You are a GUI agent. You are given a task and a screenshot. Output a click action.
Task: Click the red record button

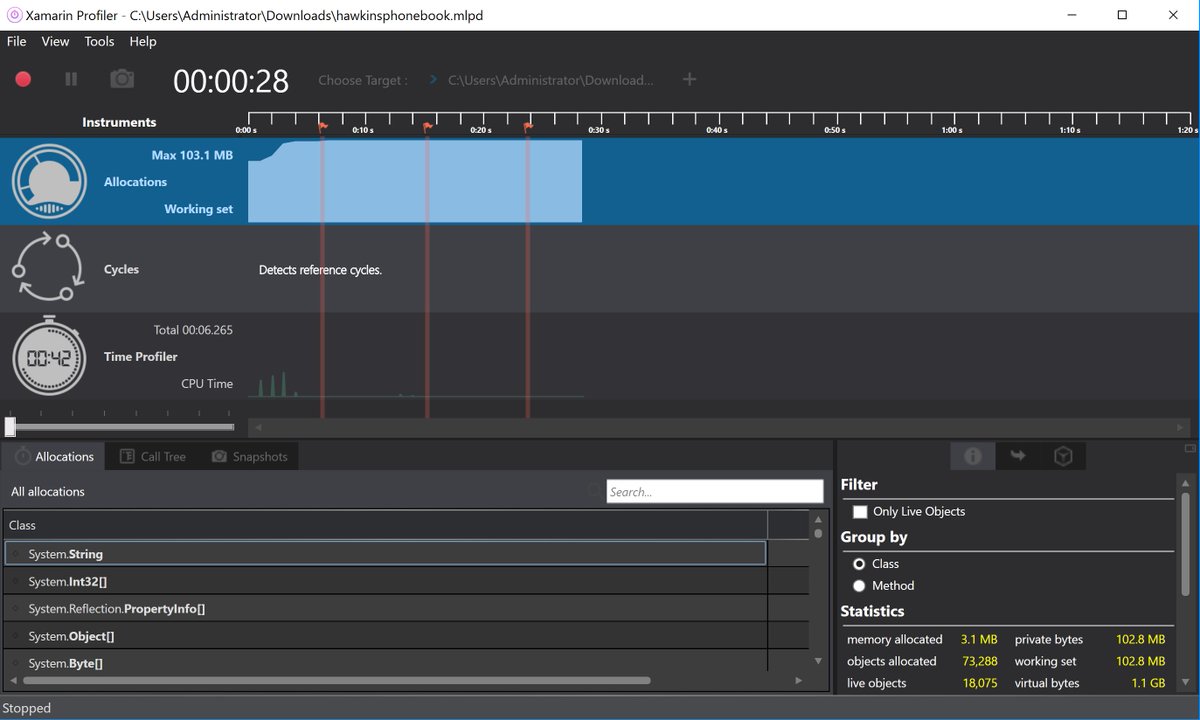[23, 79]
